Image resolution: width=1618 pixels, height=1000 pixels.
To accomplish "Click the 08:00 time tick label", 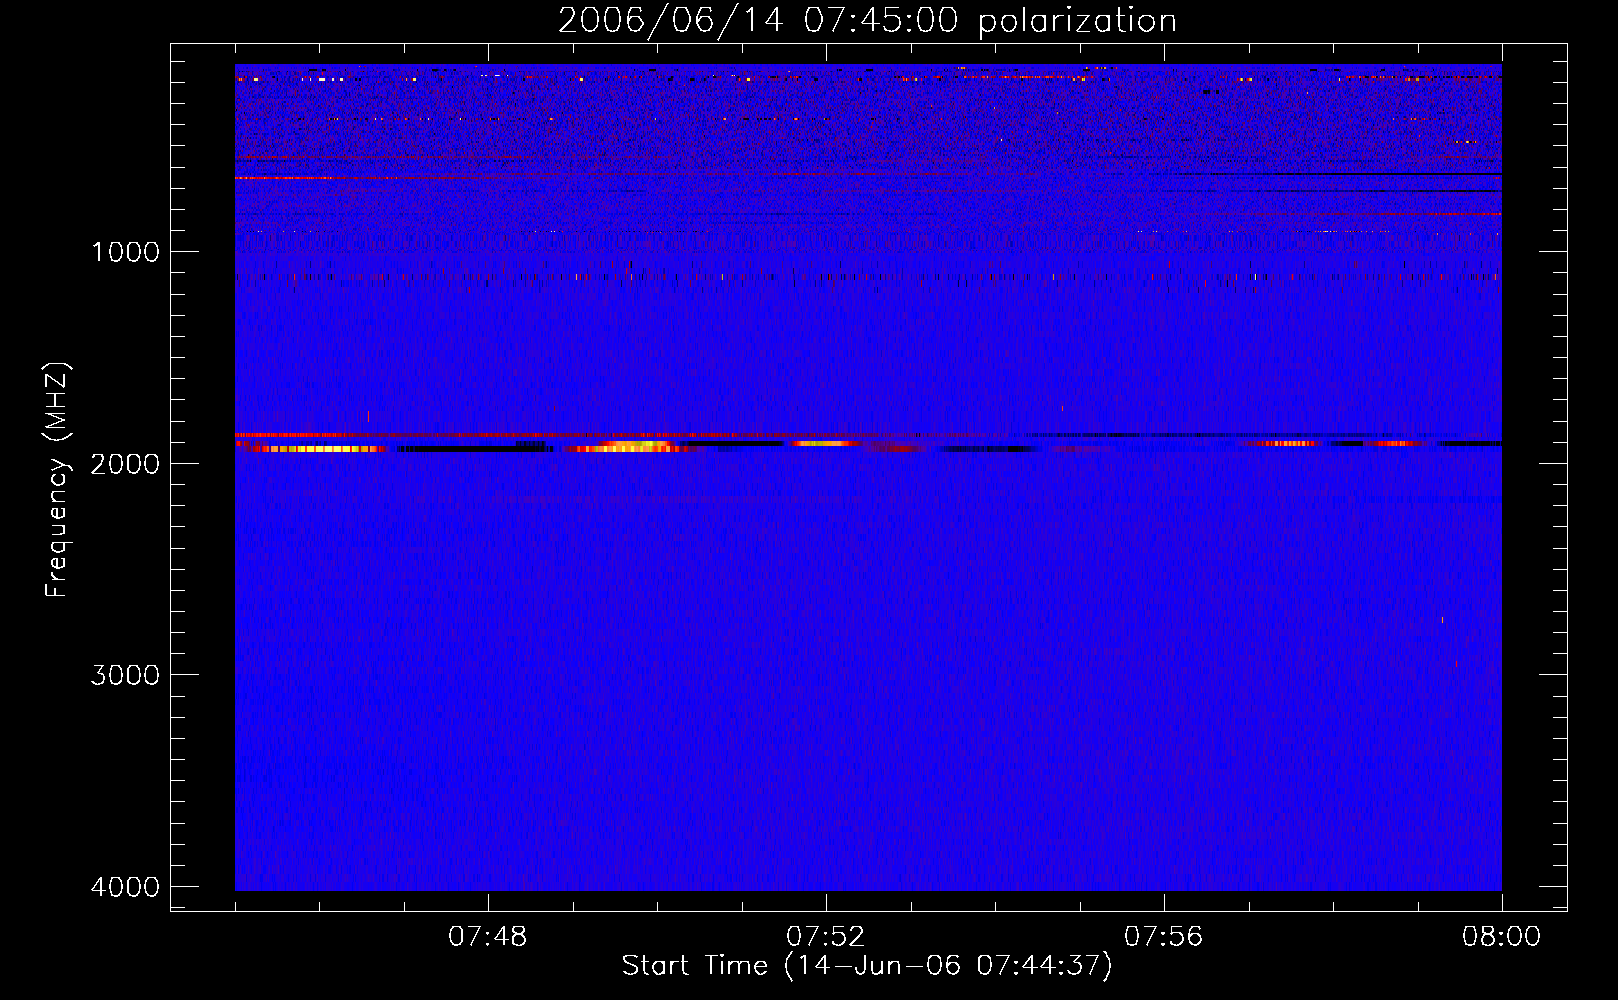I will [x=1502, y=937].
